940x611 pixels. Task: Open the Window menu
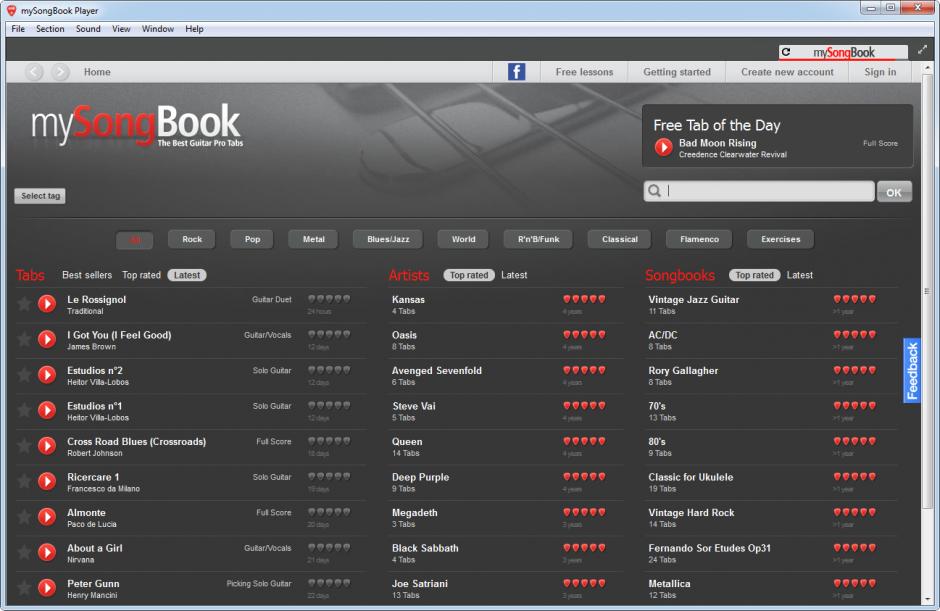click(158, 29)
